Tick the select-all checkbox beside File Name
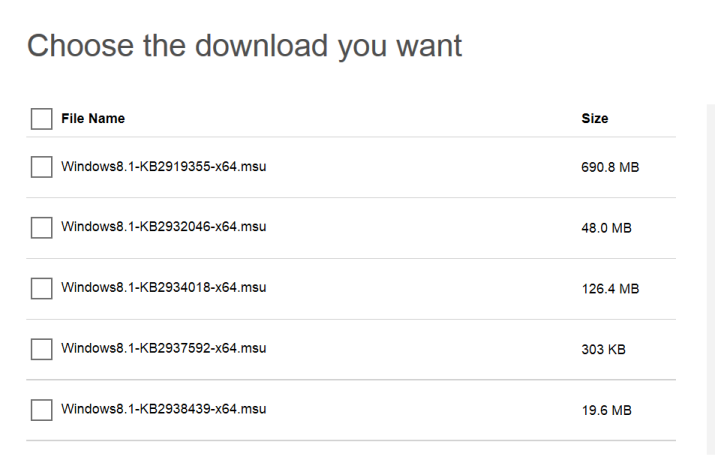This screenshot has height=475, width=715. pos(41,119)
